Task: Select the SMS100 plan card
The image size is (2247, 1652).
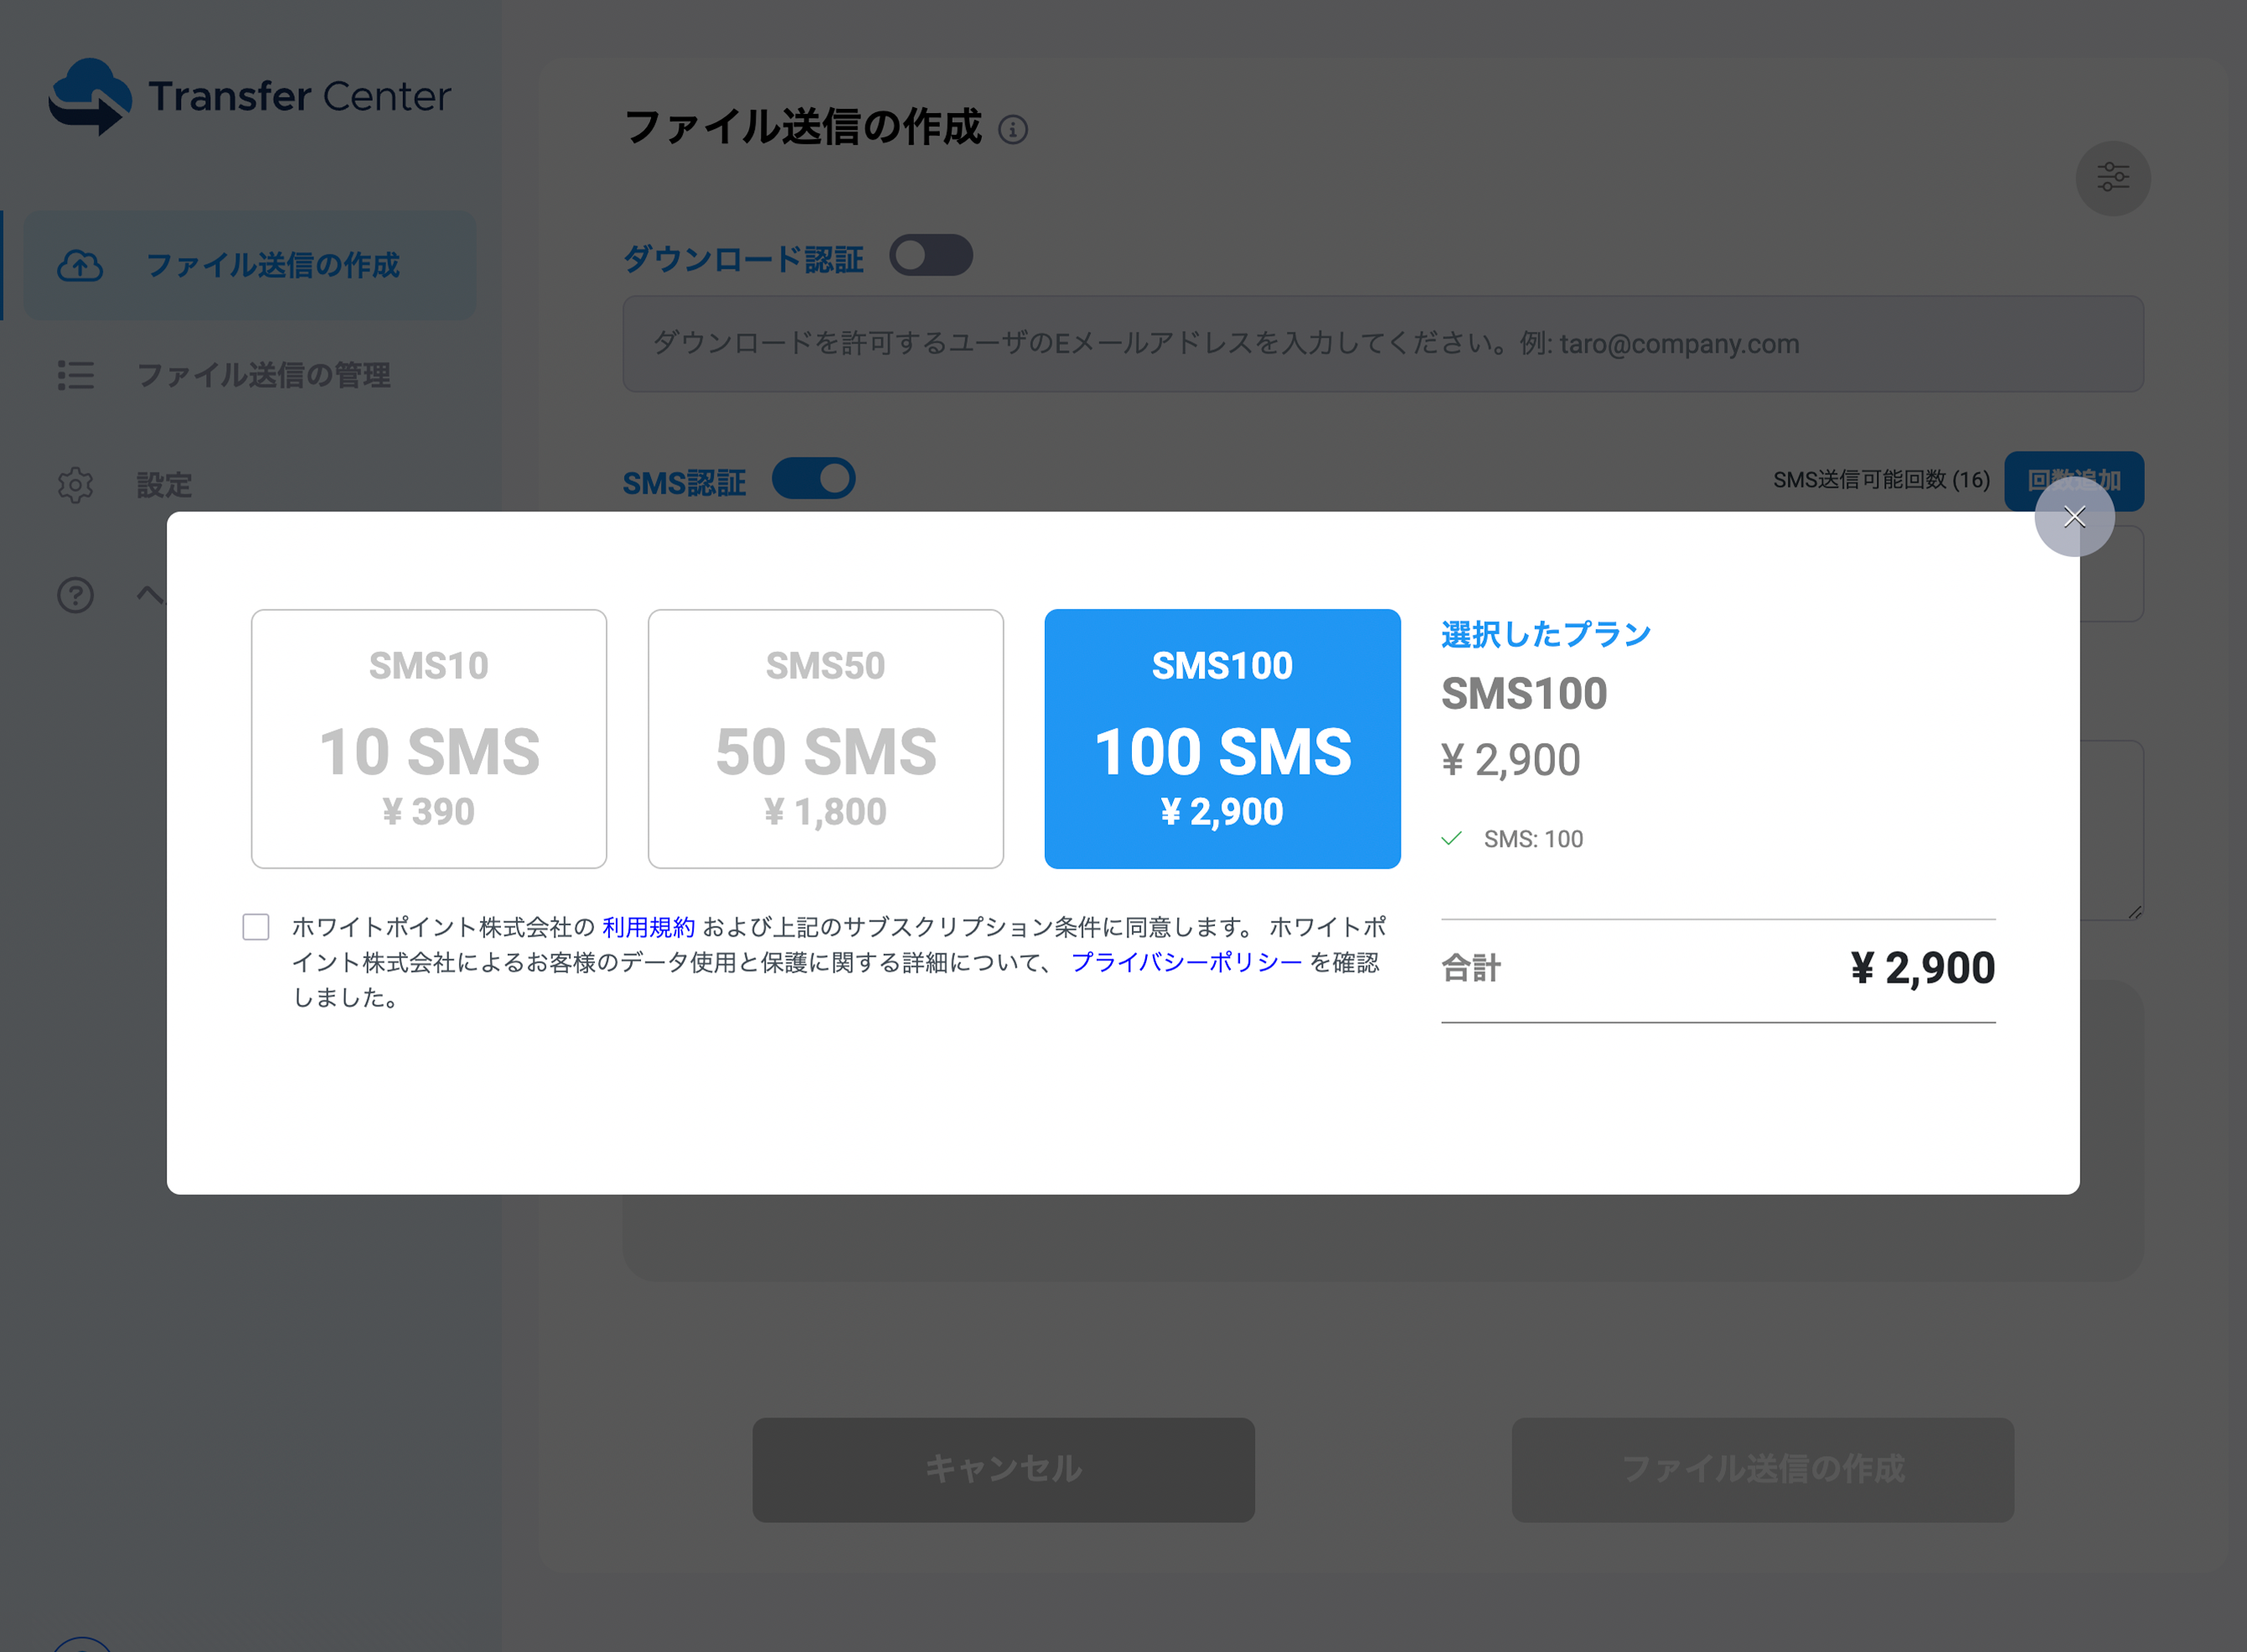Action: pos(1222,739)
